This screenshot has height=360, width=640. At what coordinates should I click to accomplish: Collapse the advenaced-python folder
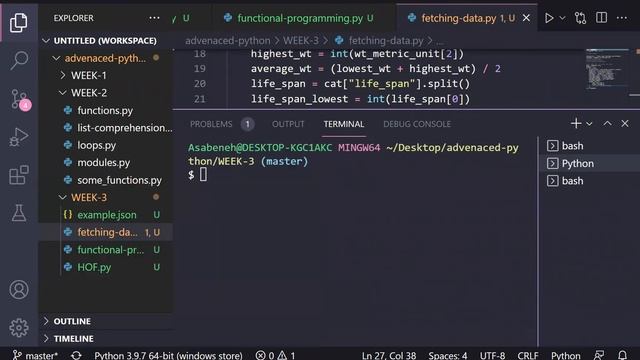[105, 58]
